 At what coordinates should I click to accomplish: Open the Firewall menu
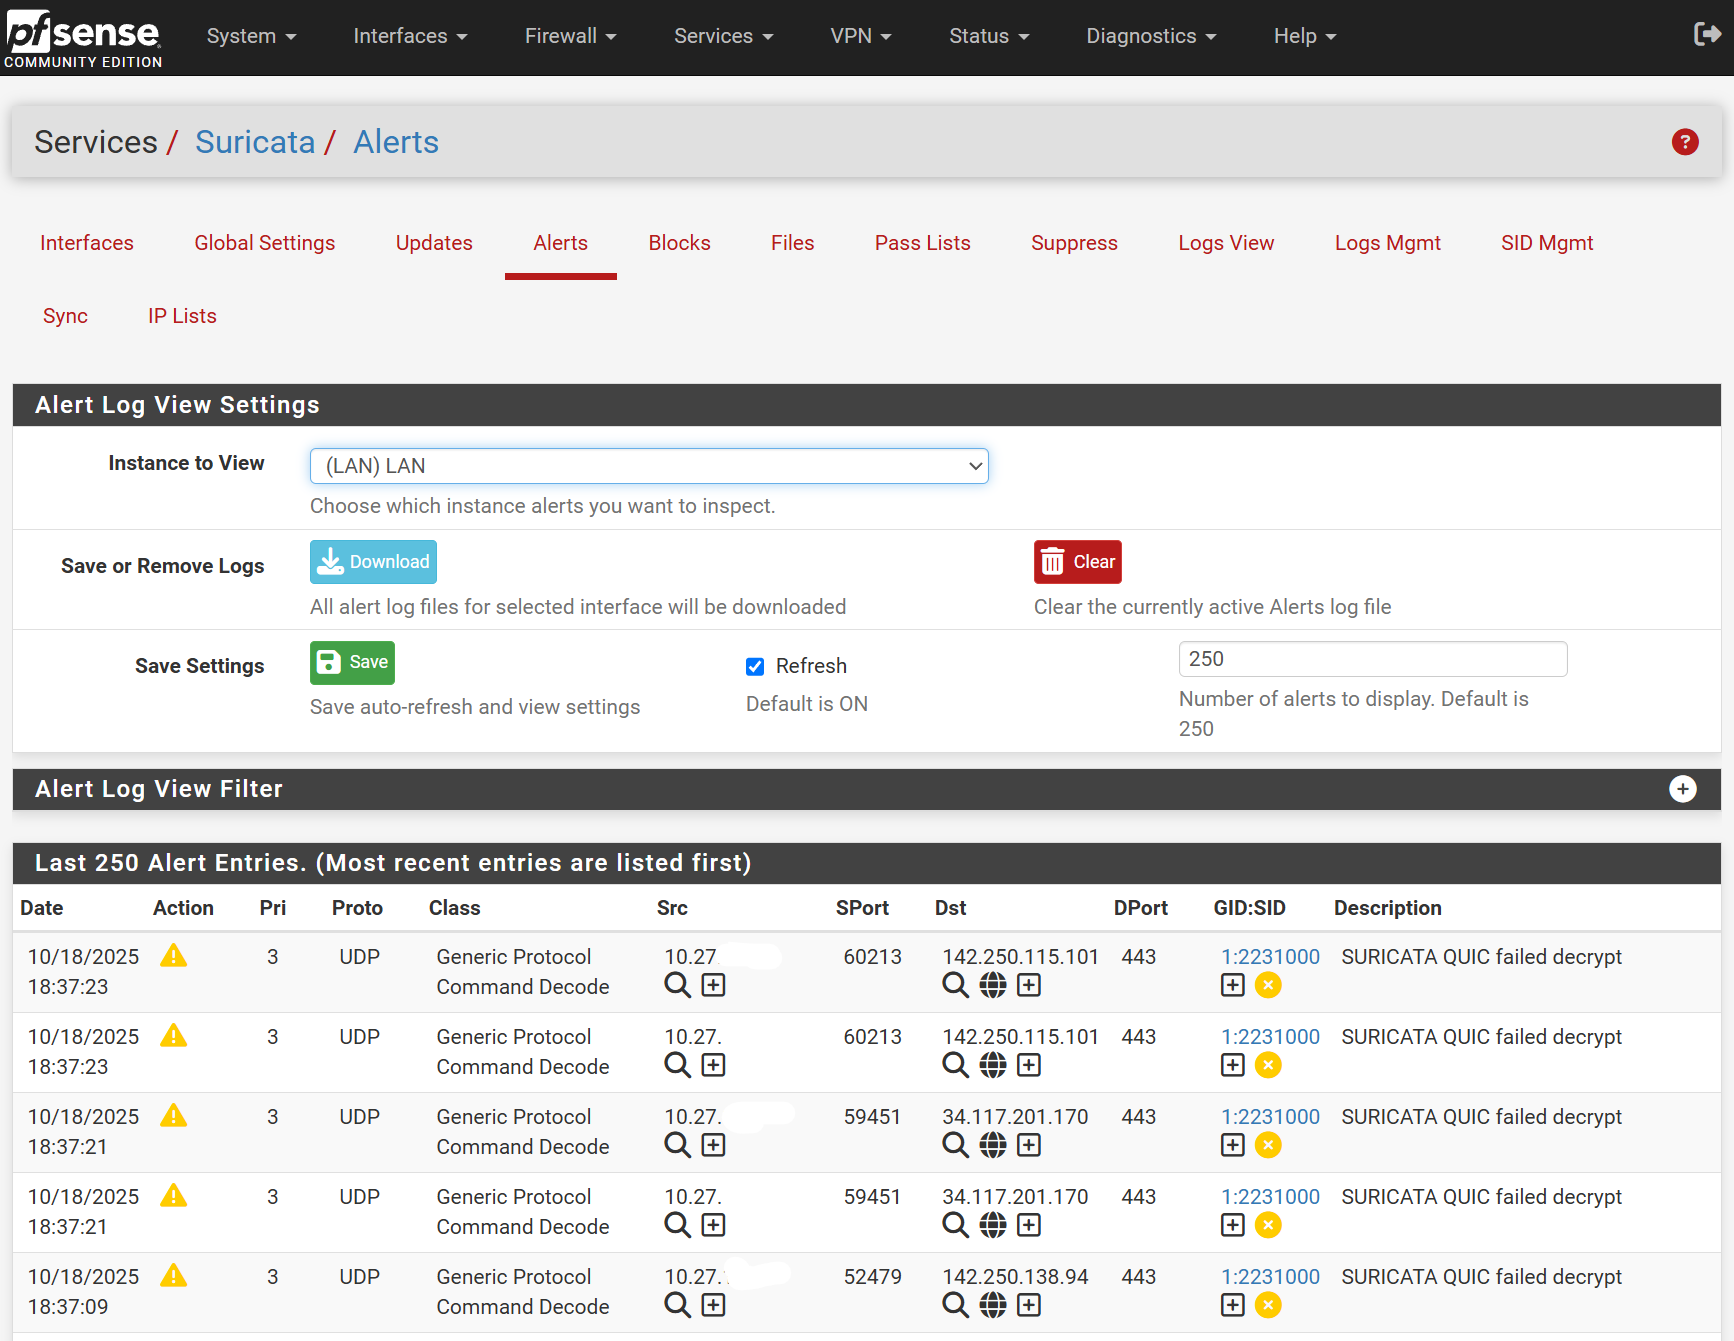click(570, 36)
